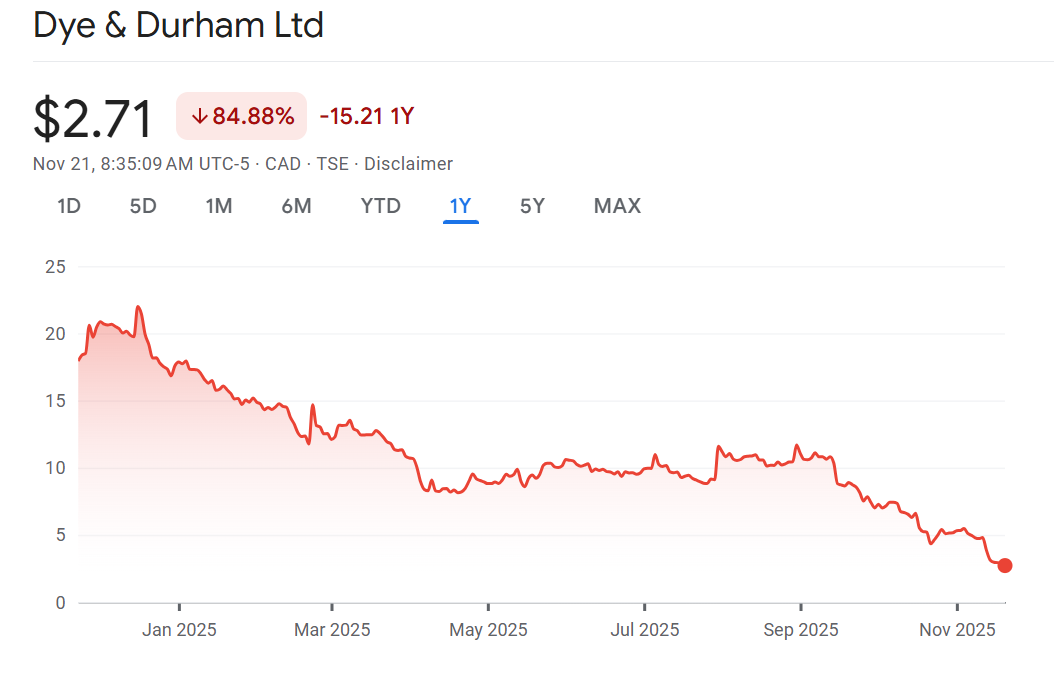Switch to the 5D range tab
This screenshot has height=673, width=1054.
[x=143, y=207]
